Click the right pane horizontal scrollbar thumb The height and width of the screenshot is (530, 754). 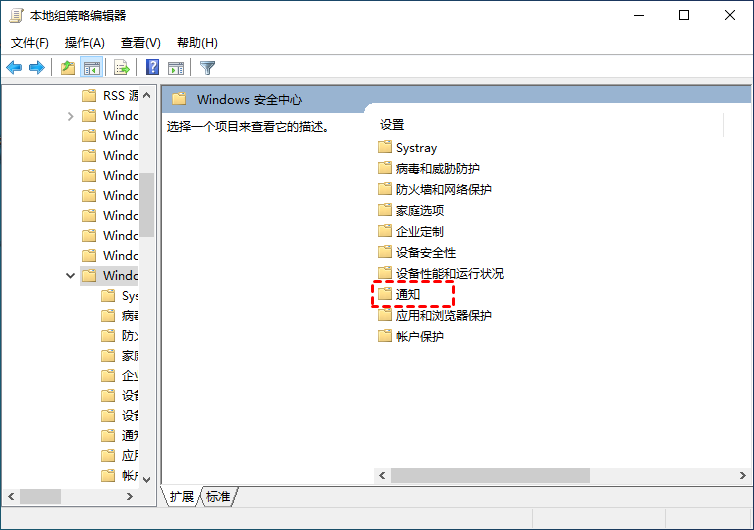490,475
